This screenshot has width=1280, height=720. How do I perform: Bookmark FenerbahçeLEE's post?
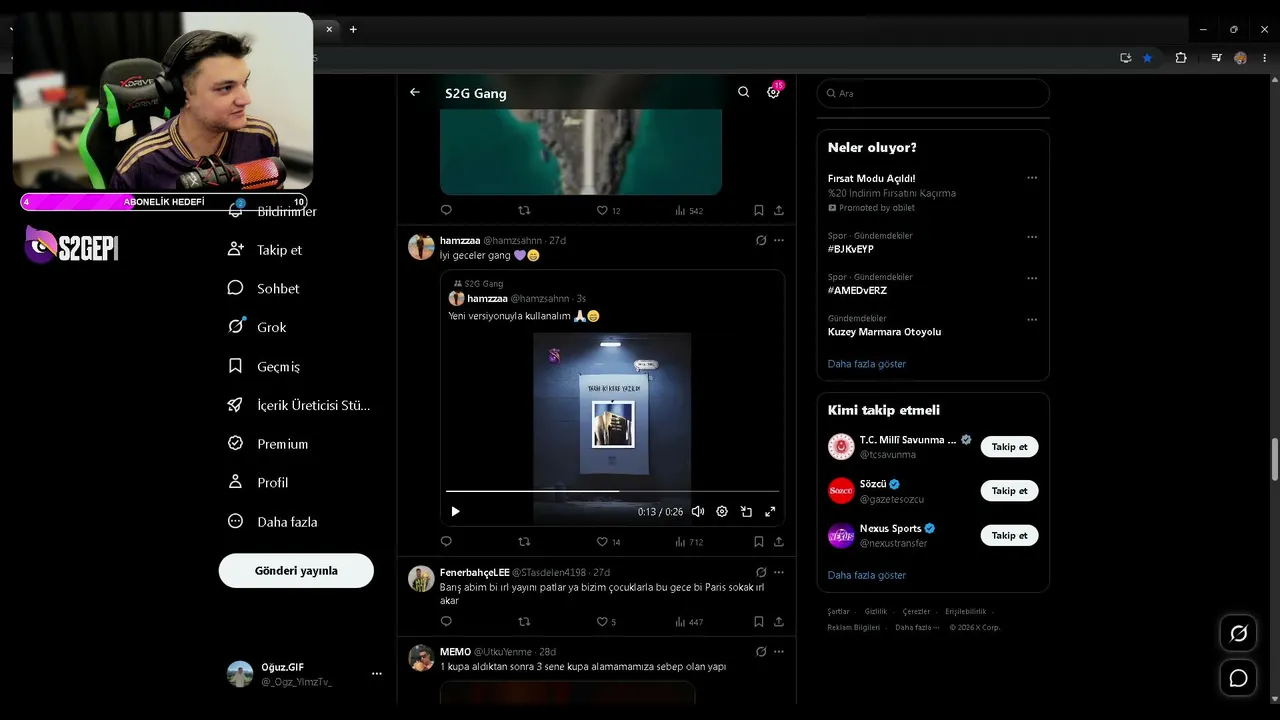click(x=759, y=622)
